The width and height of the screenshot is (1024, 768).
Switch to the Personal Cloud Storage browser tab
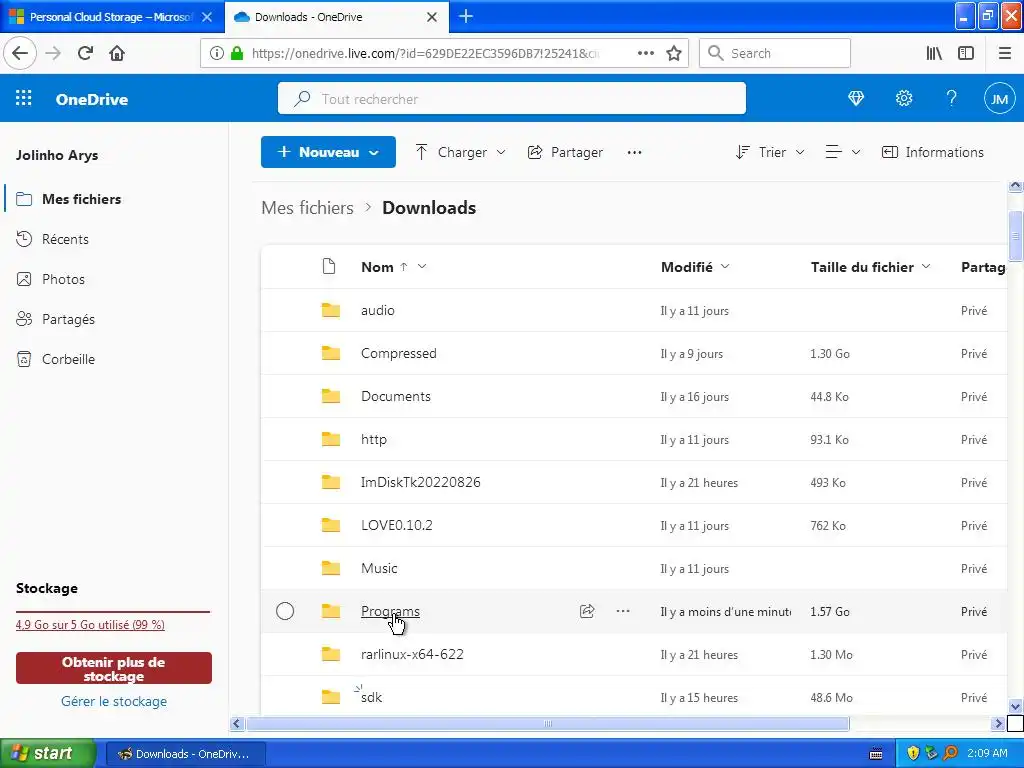[111, 17]
